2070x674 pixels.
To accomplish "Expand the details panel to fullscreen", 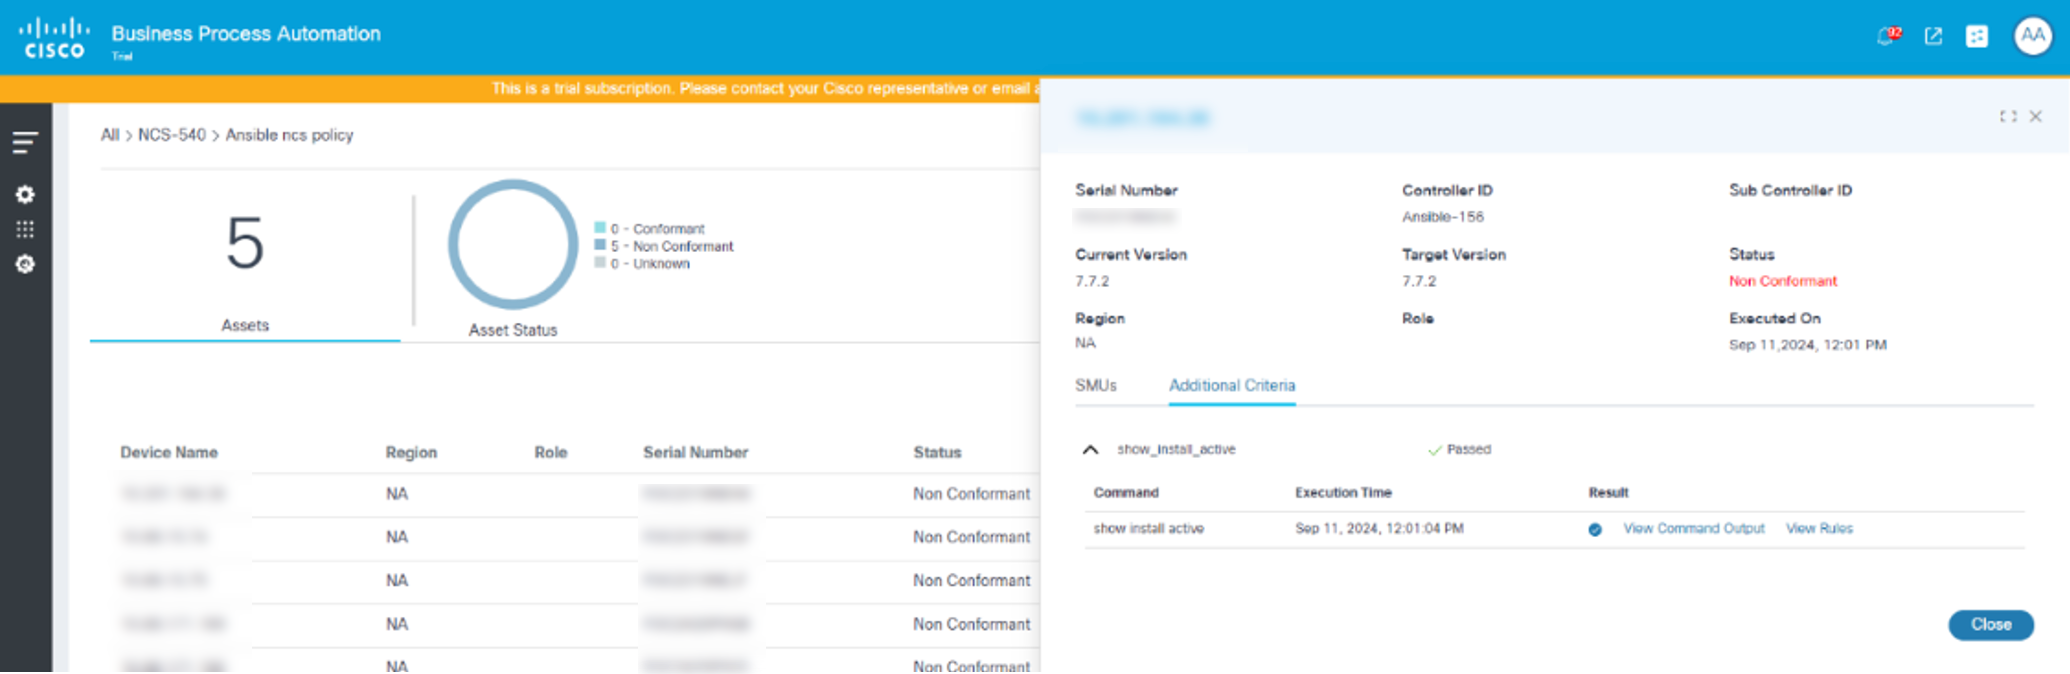I will click(x=2007, y=116).
